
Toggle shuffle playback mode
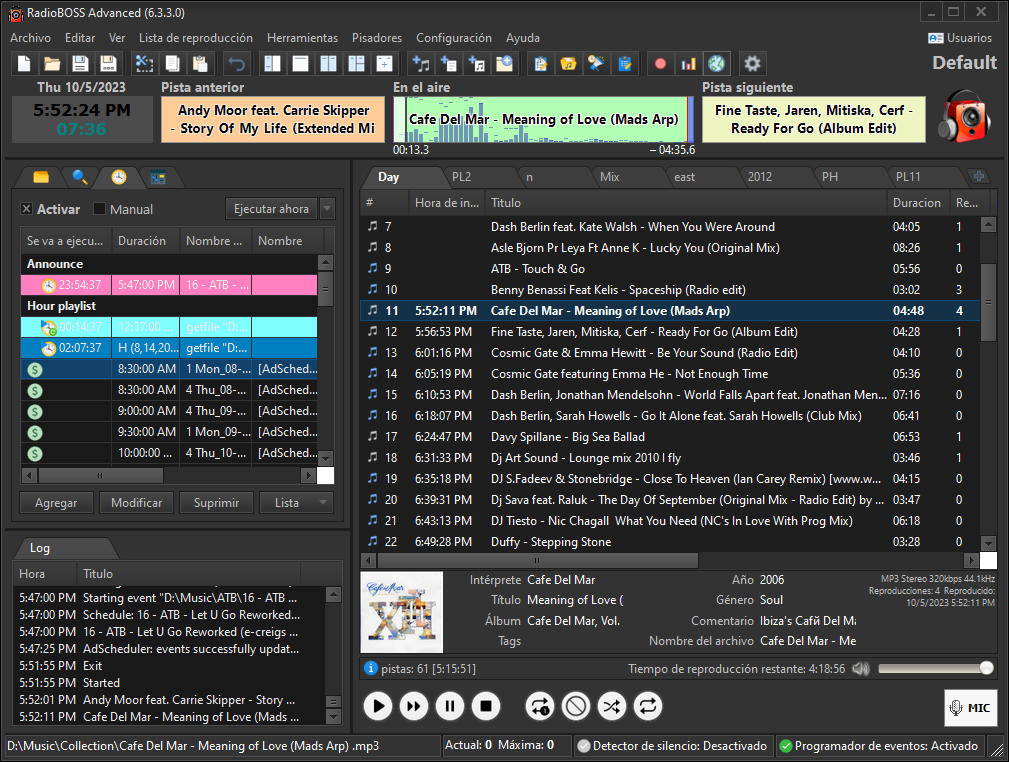pyautogui.click(x=611, y=707)
